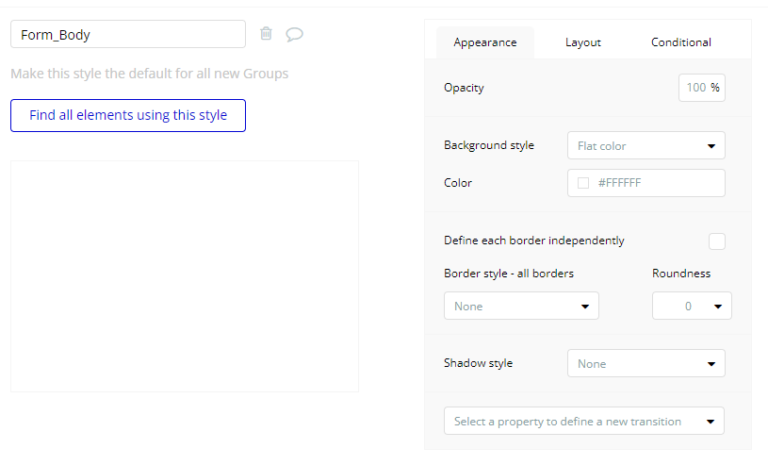
Task: Click the Opacity value field
Action: tap(696, 88)
